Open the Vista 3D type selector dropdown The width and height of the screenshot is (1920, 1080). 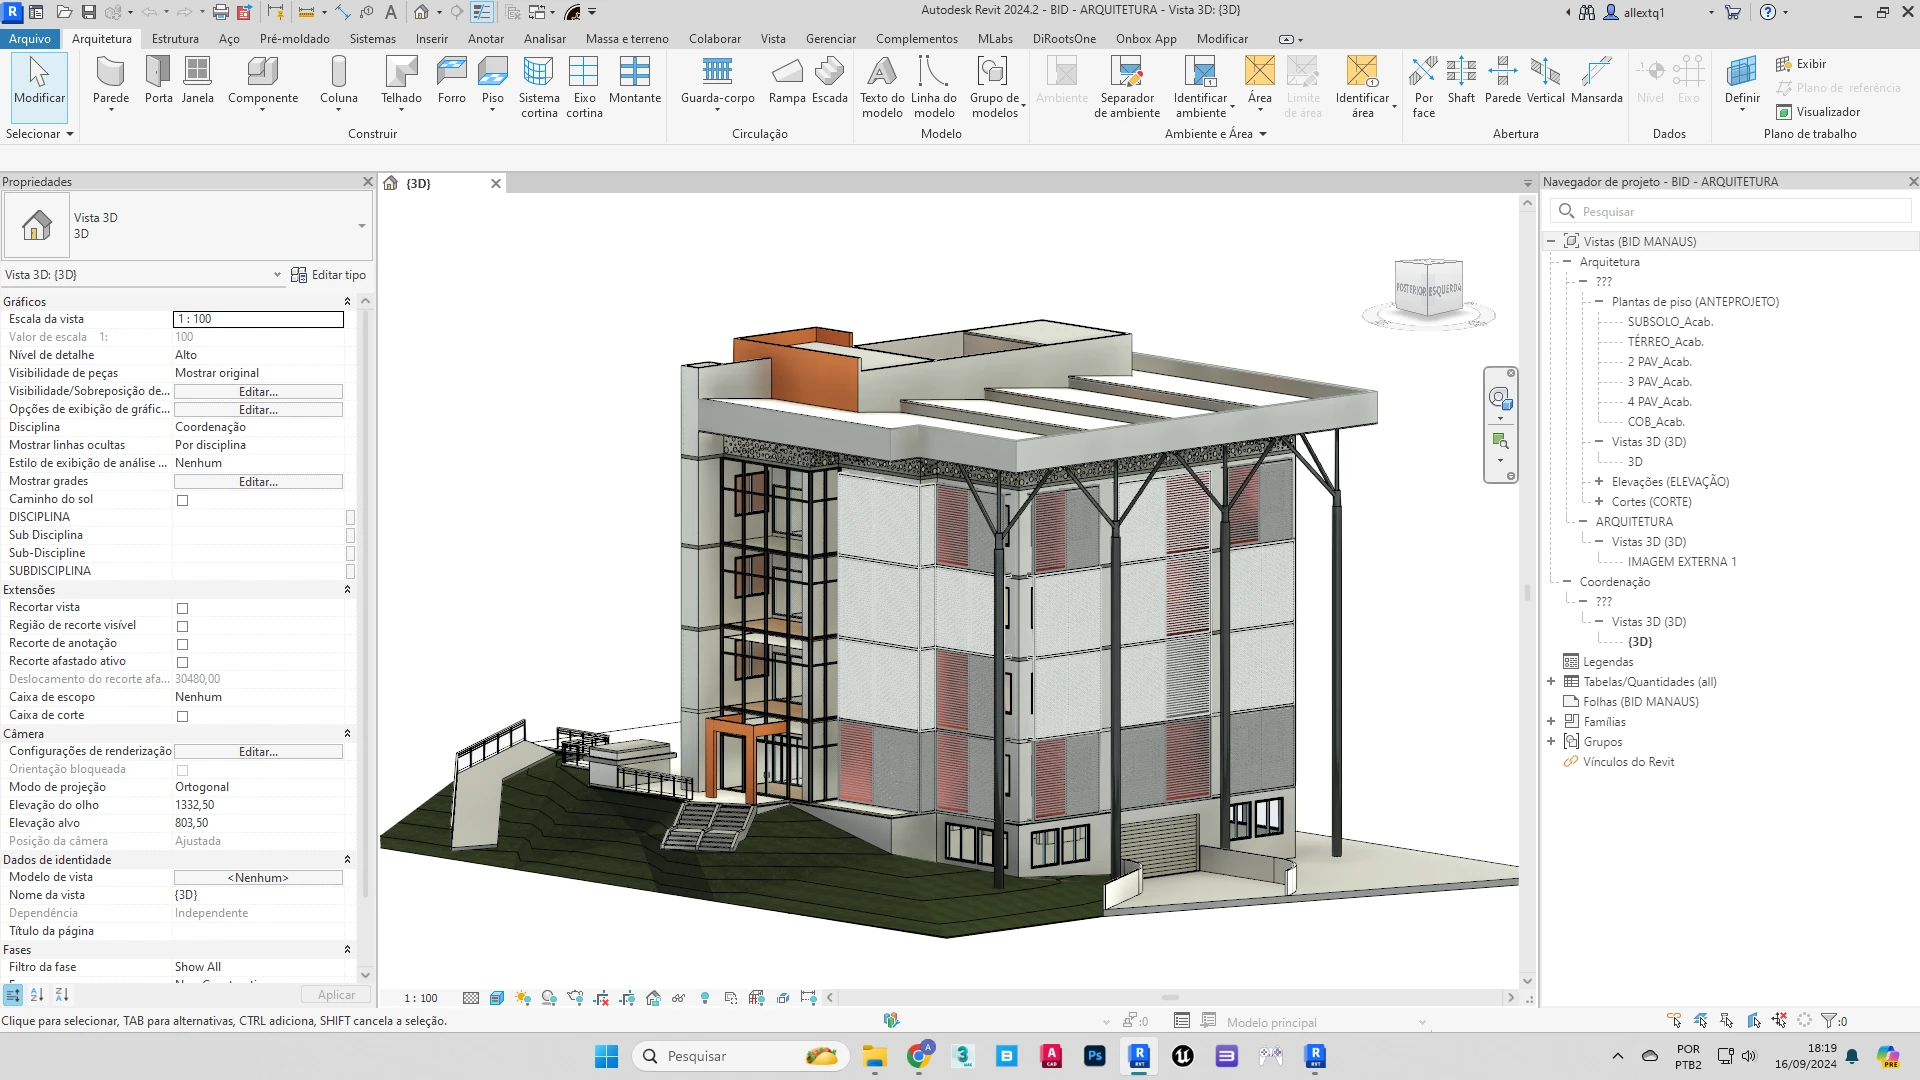coord(361,226)
